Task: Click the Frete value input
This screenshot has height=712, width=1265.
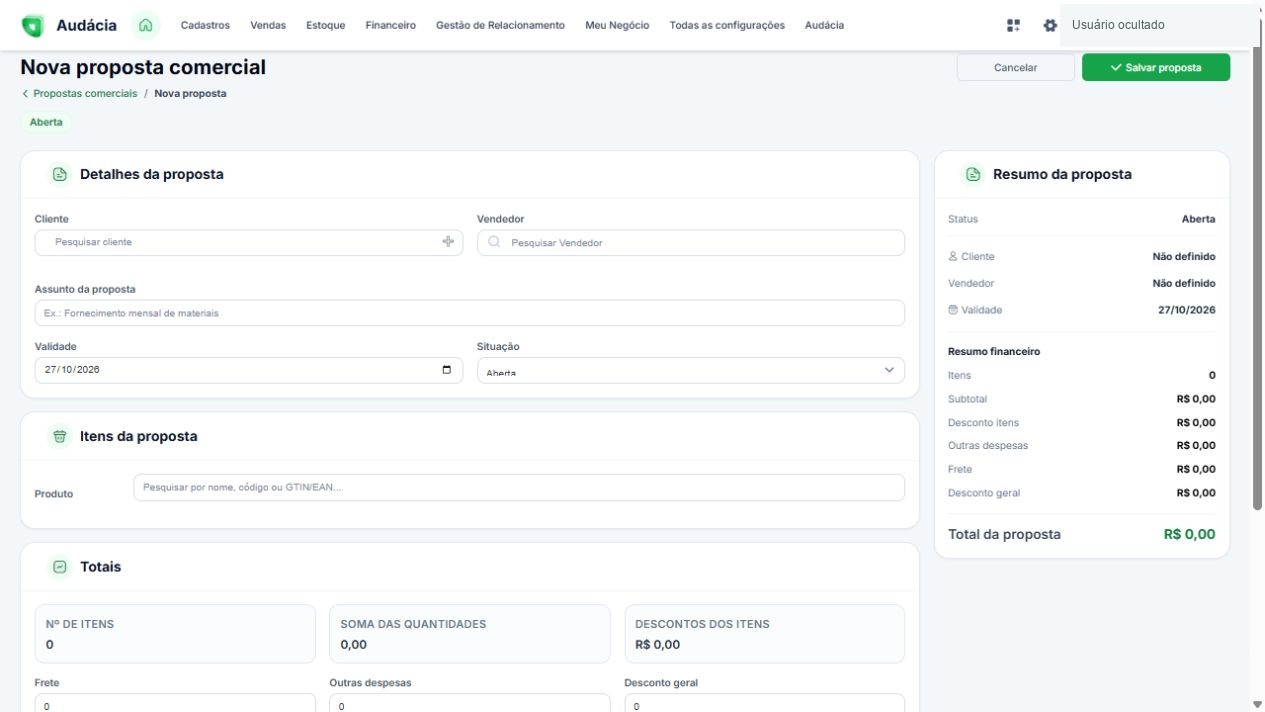Action: (x=175, y=704)
